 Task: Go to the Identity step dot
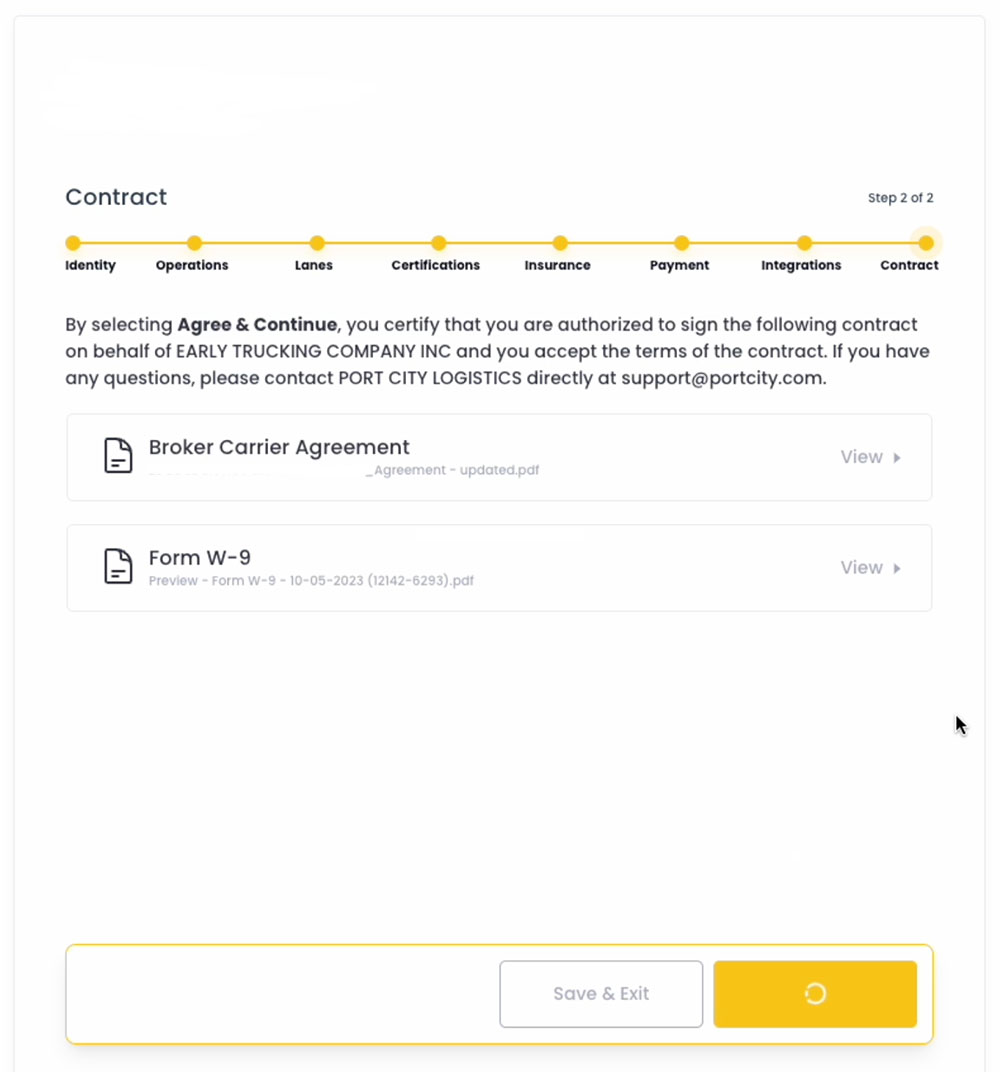point(73,243)
